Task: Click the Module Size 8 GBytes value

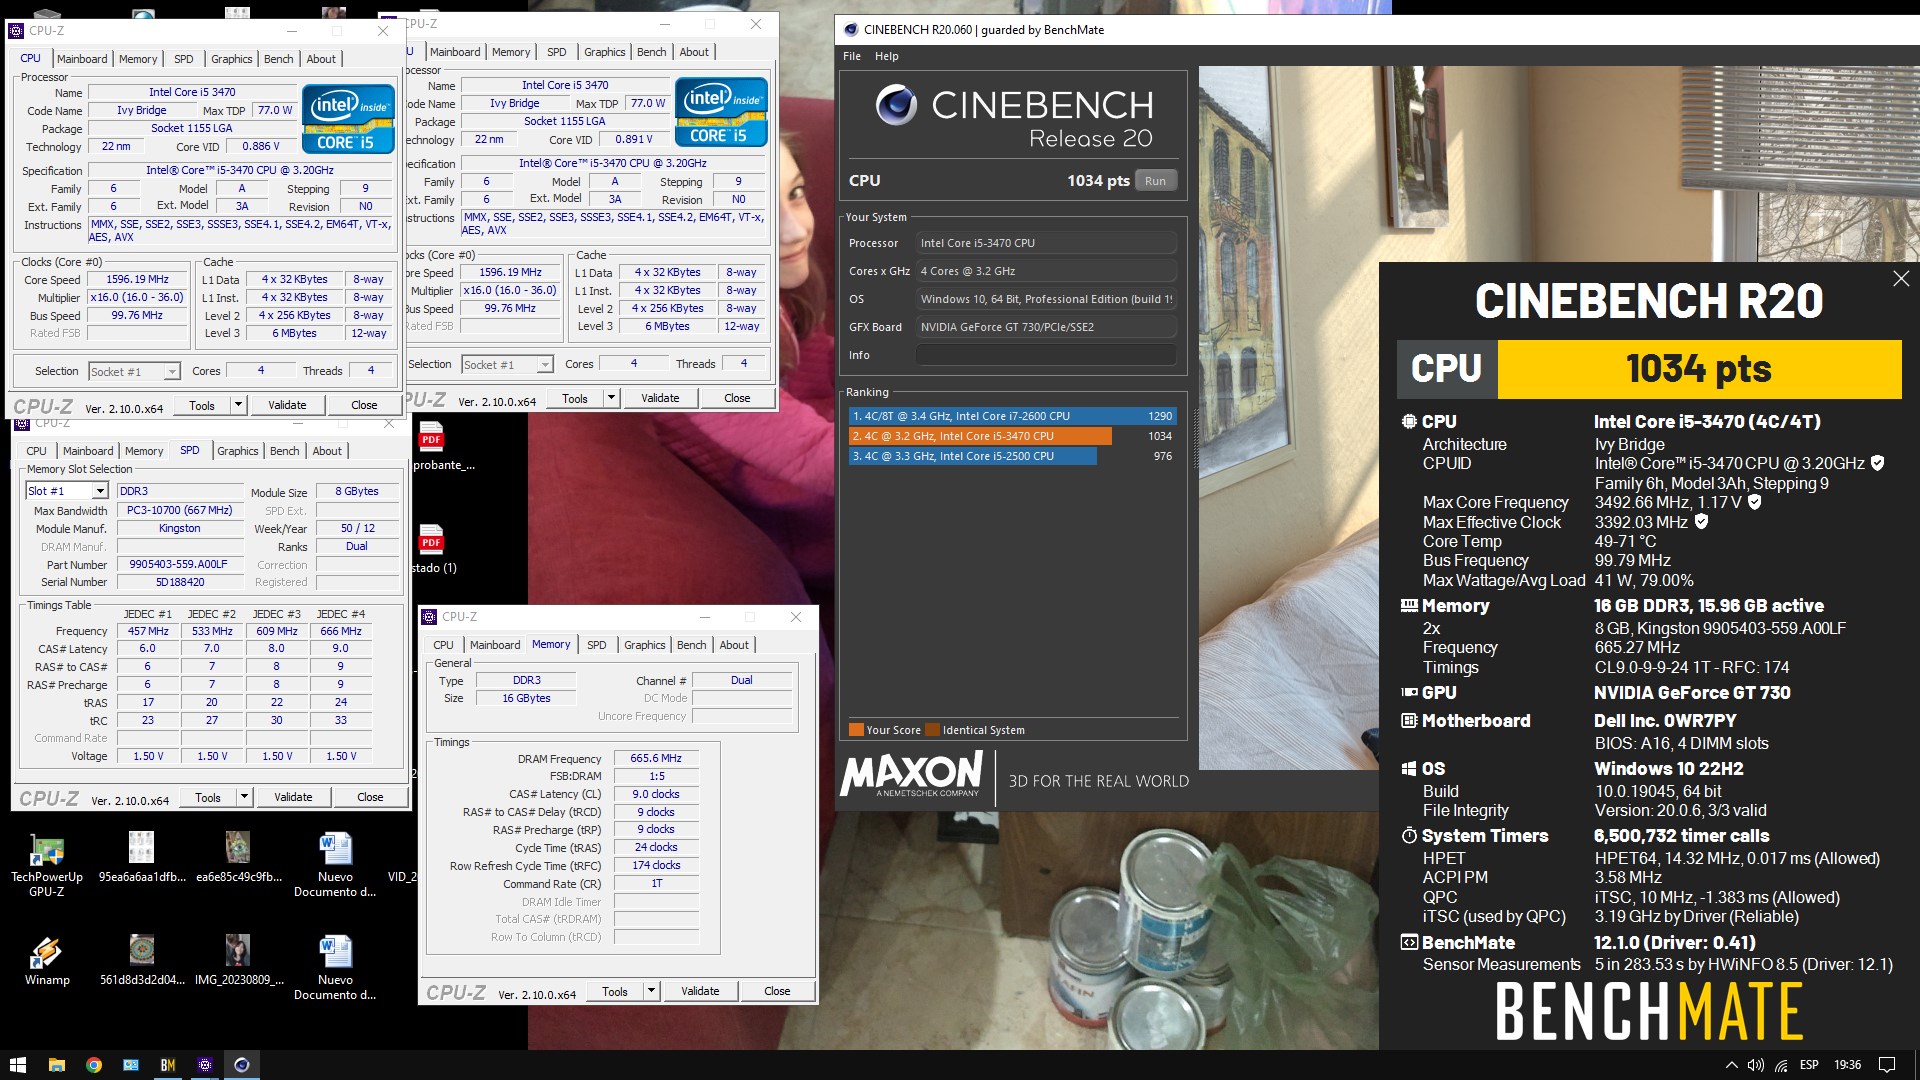Action: point(357,491)
